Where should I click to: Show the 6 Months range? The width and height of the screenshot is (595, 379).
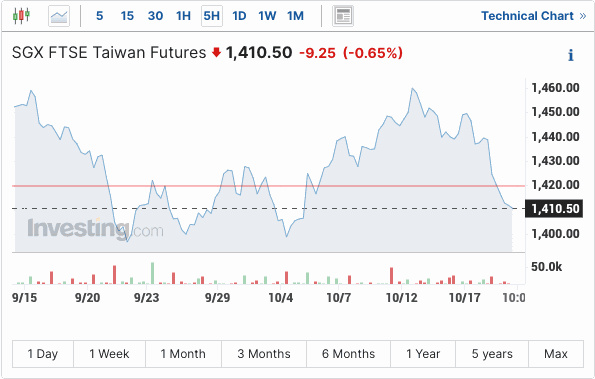point(348,354)
